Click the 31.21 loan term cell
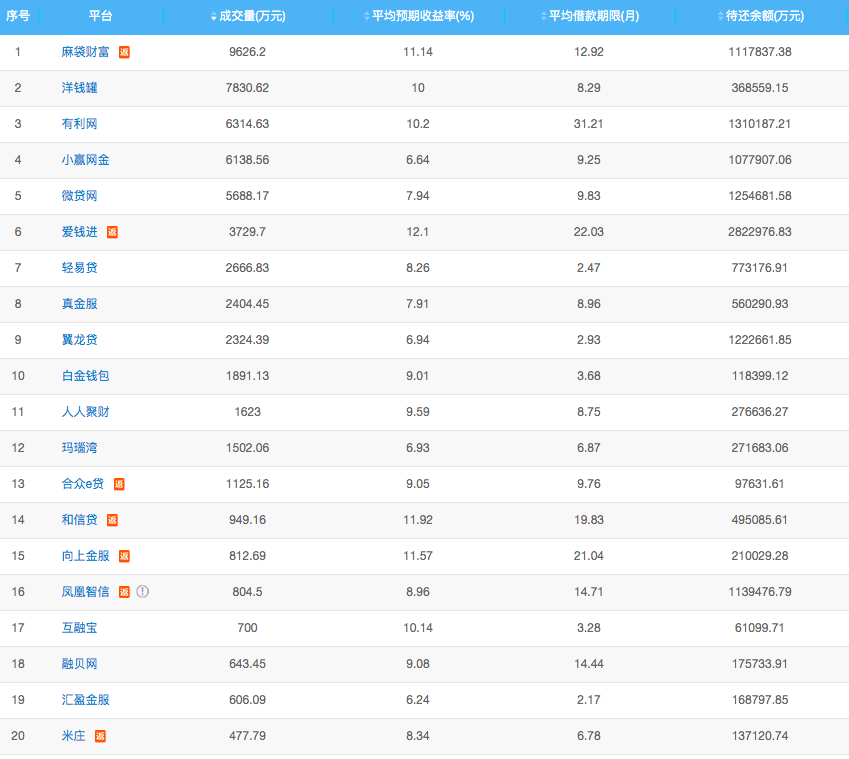 (x=589, y=124)
